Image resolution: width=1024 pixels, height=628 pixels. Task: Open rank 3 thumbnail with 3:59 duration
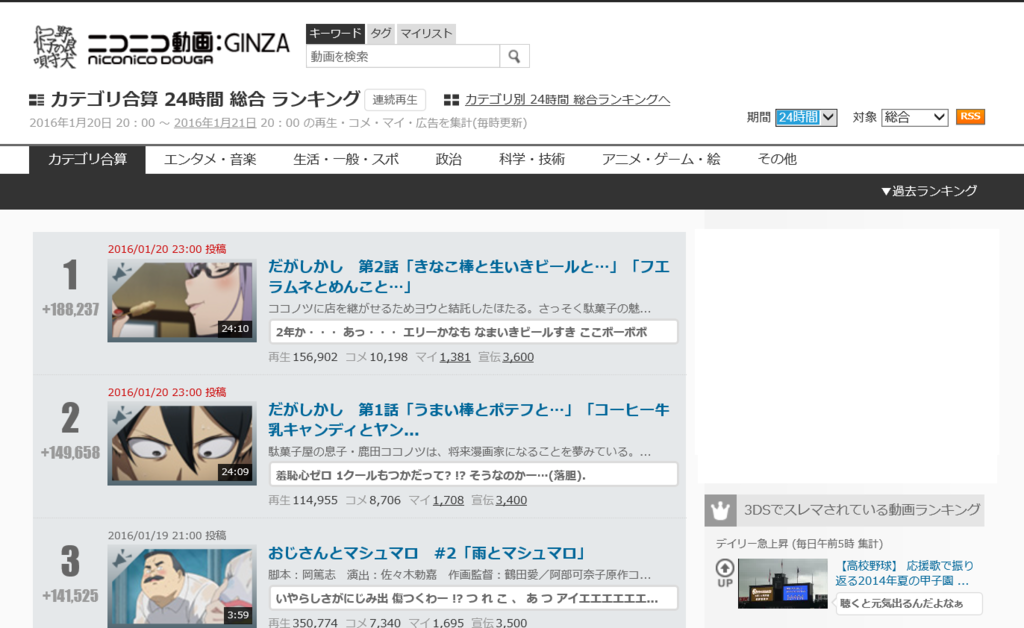click(x=182, y=586)
